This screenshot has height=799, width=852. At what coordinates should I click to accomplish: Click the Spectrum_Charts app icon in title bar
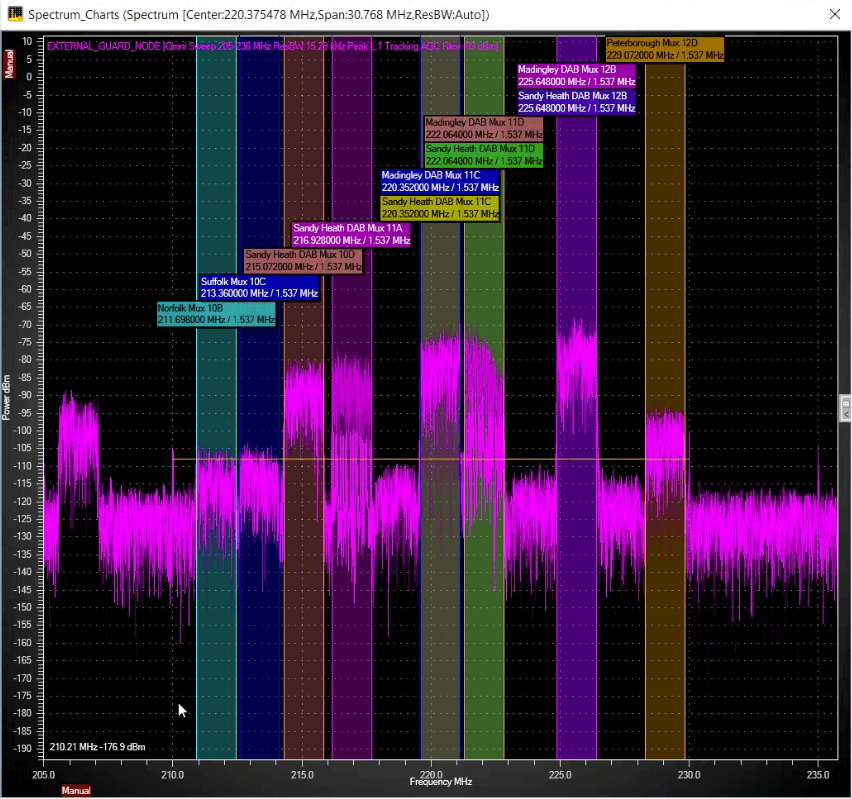pyautogui.click(x=15, y=14)
